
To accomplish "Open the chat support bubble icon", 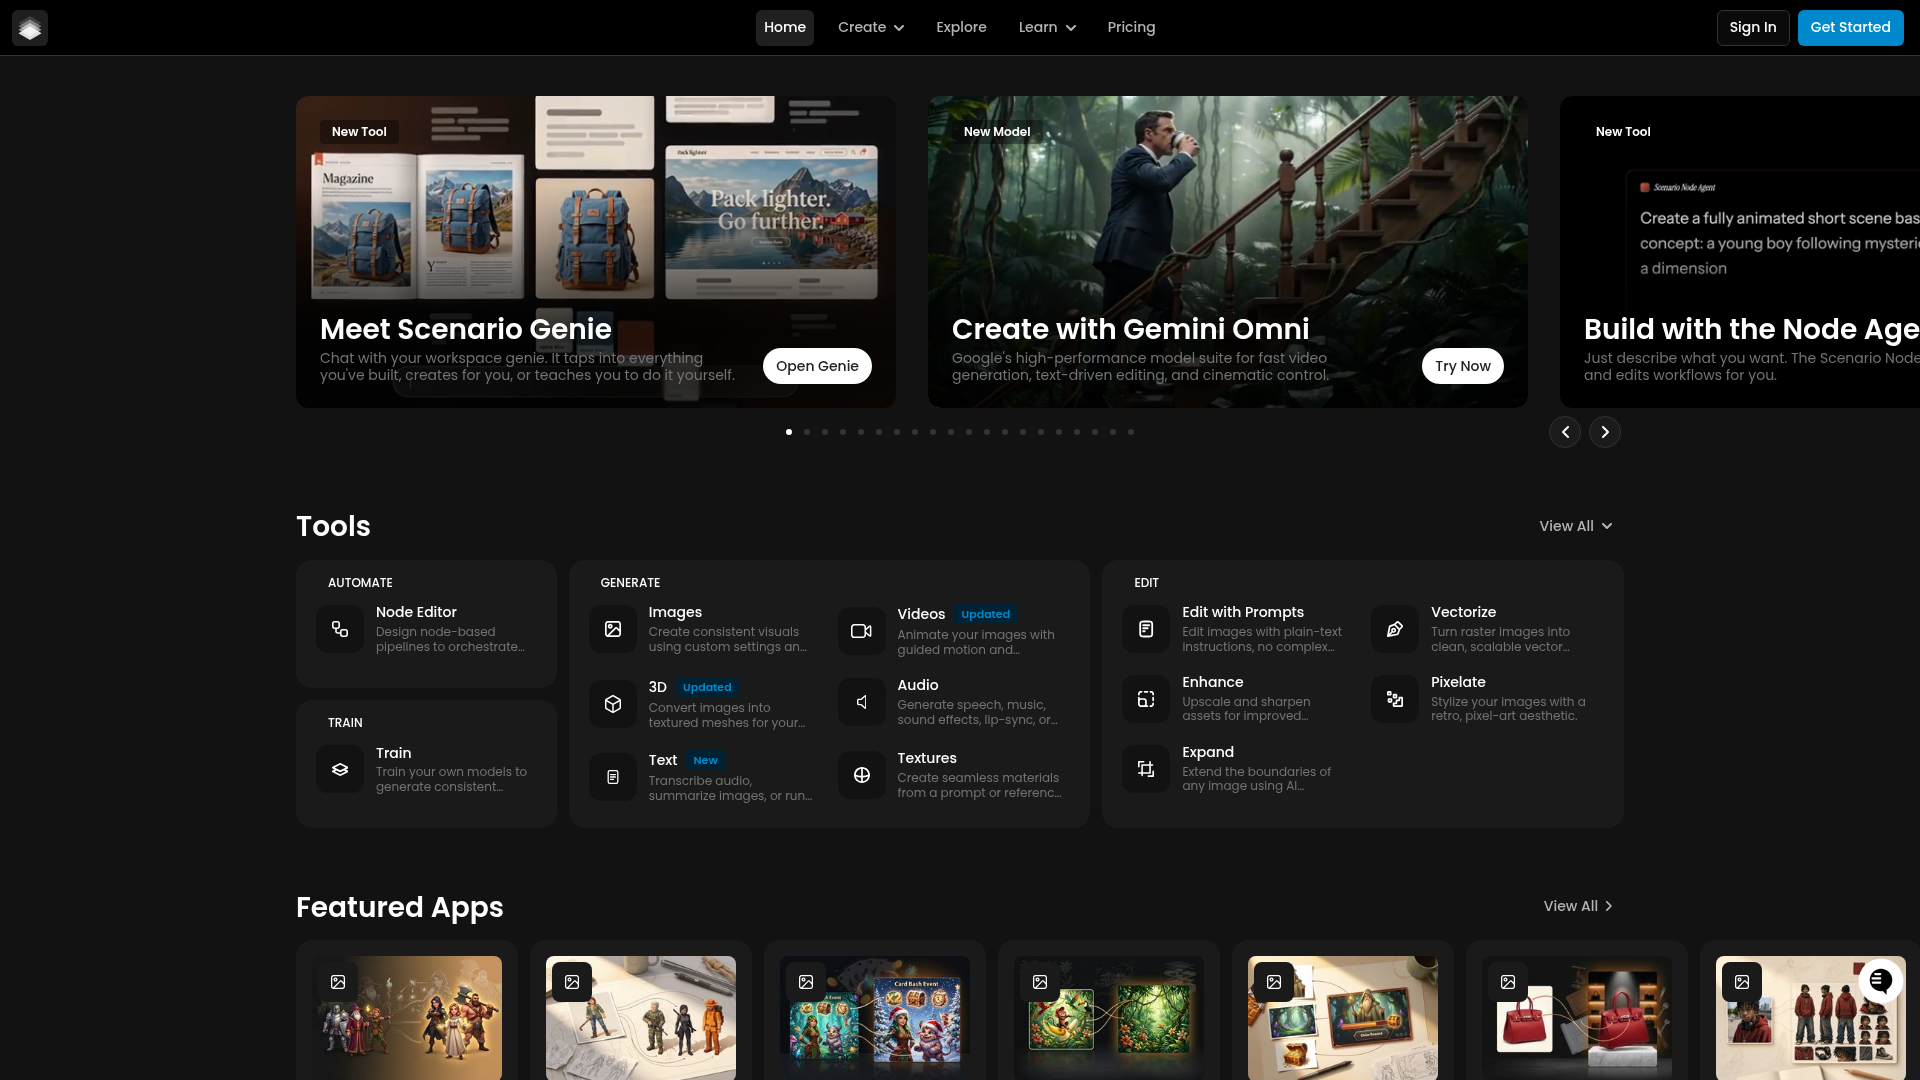I will 1880,981.
